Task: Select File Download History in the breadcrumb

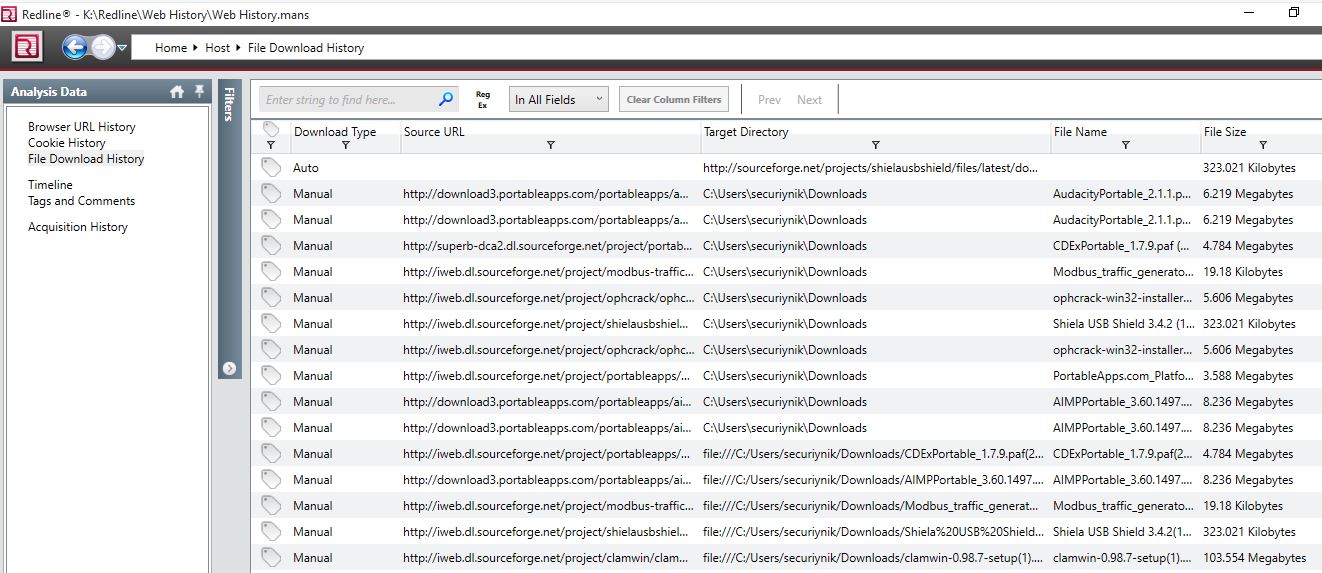Action: point(306,48)
